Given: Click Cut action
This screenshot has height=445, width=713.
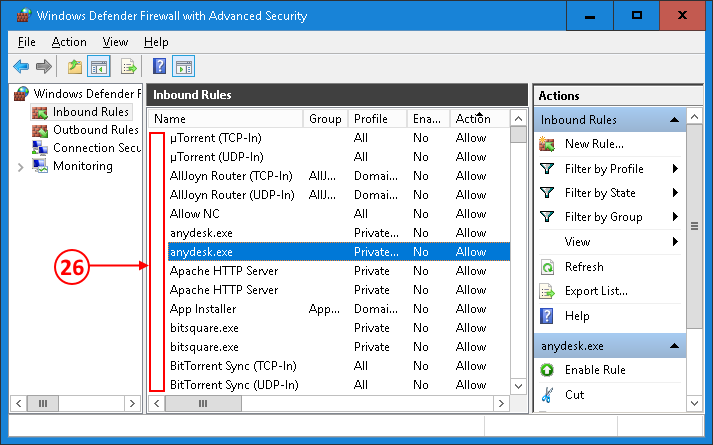Looking at the screenshot, I should coord(574,395).
